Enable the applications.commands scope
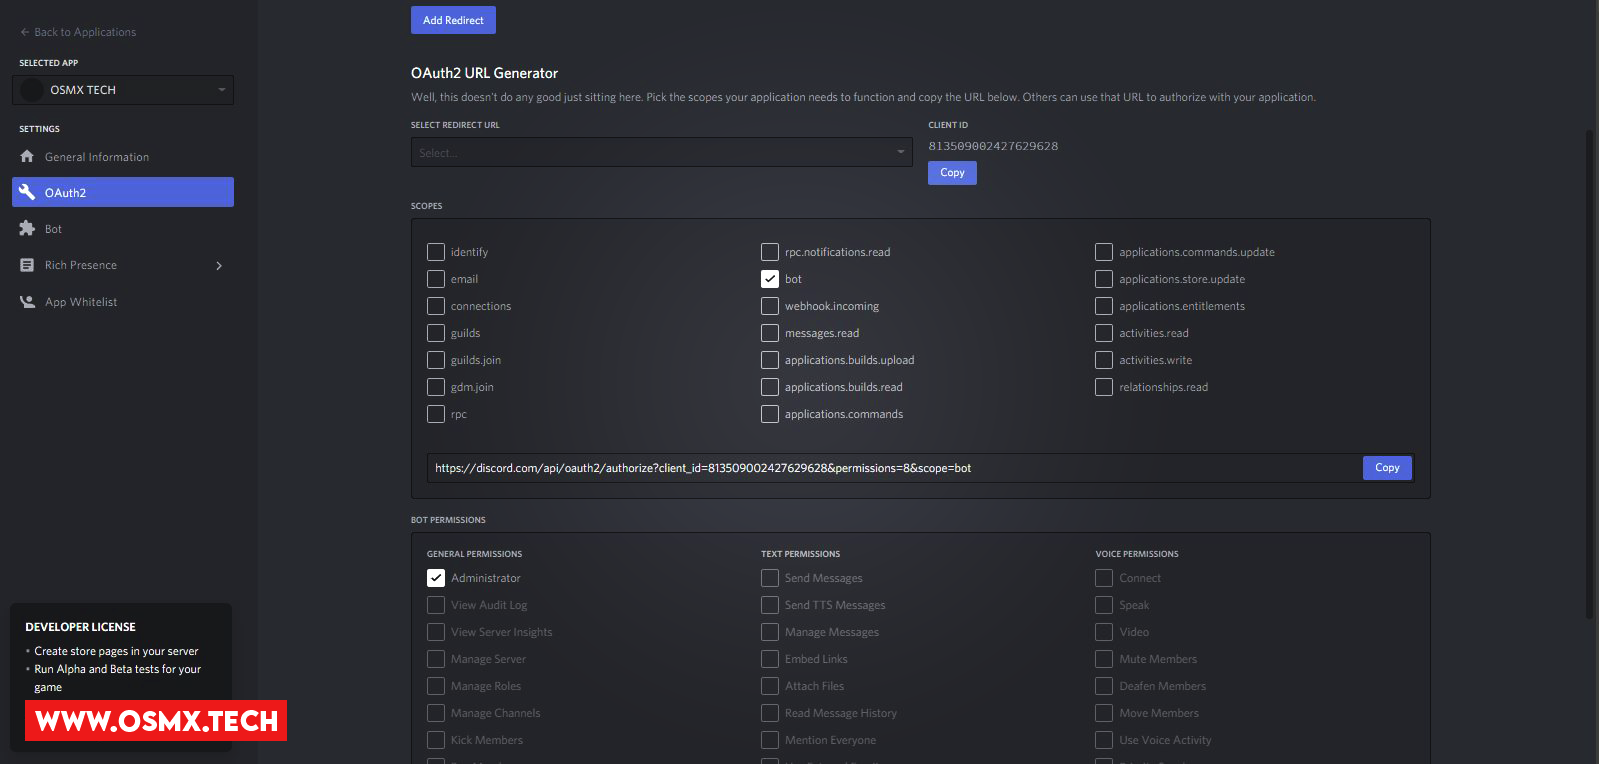The width and height of the screenshot is (1599, 764). pyautogui.click(x=770, y=414)
